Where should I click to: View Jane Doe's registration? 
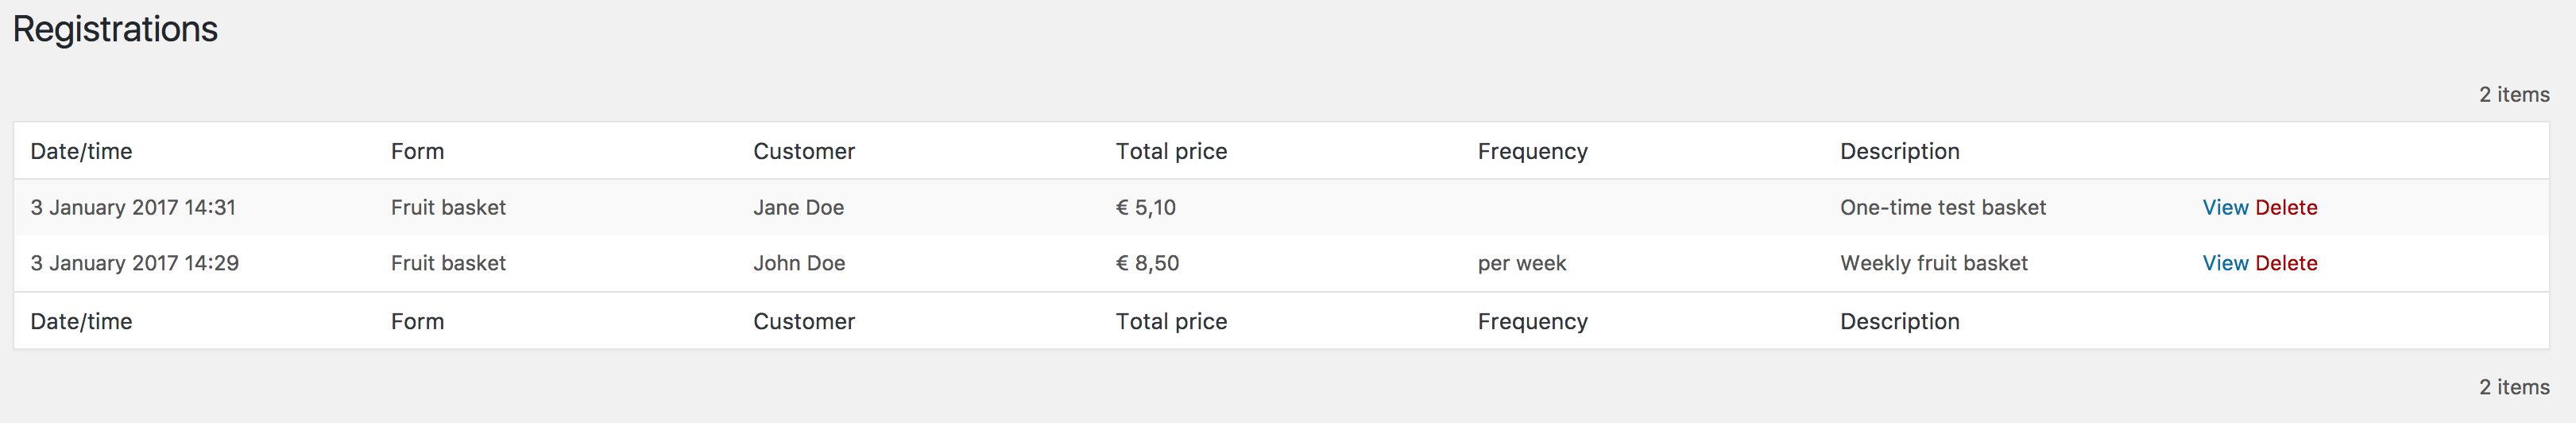pos(2225,207)
